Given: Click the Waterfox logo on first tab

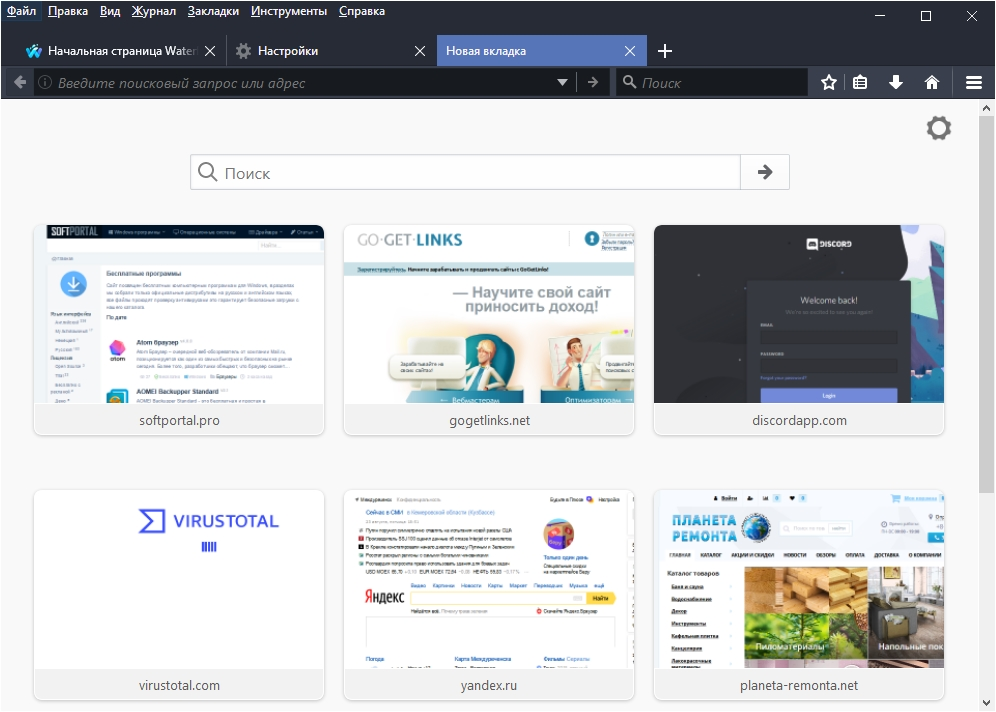Looking at the screenshot, I should (34, 51).
